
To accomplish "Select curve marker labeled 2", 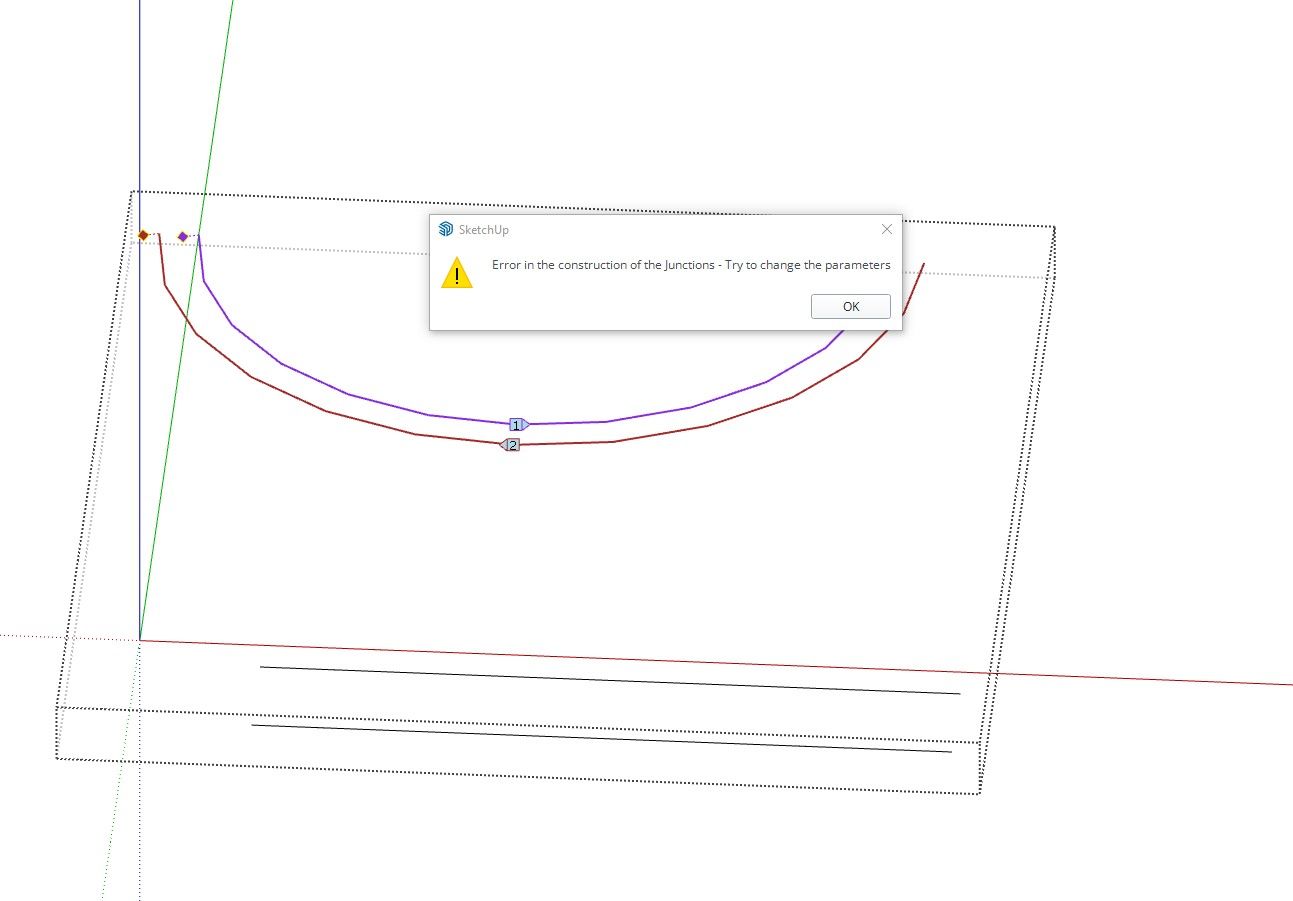I will tap(511, 445).
